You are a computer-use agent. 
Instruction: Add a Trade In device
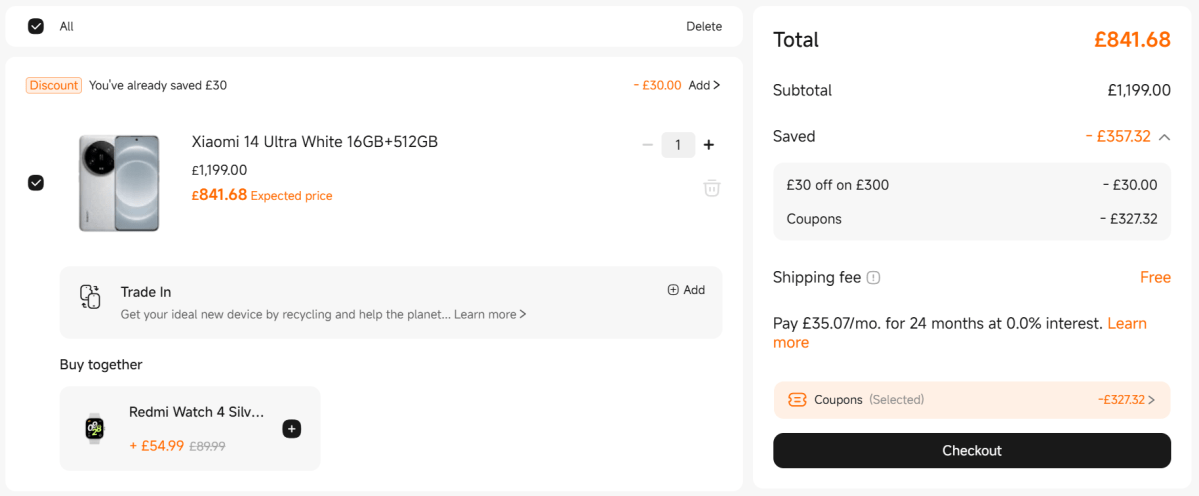click(686, 290)
